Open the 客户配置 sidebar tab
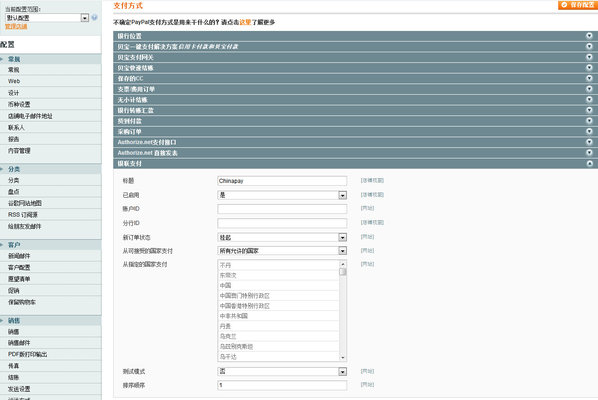598x400 pixels. click(51, 267)
